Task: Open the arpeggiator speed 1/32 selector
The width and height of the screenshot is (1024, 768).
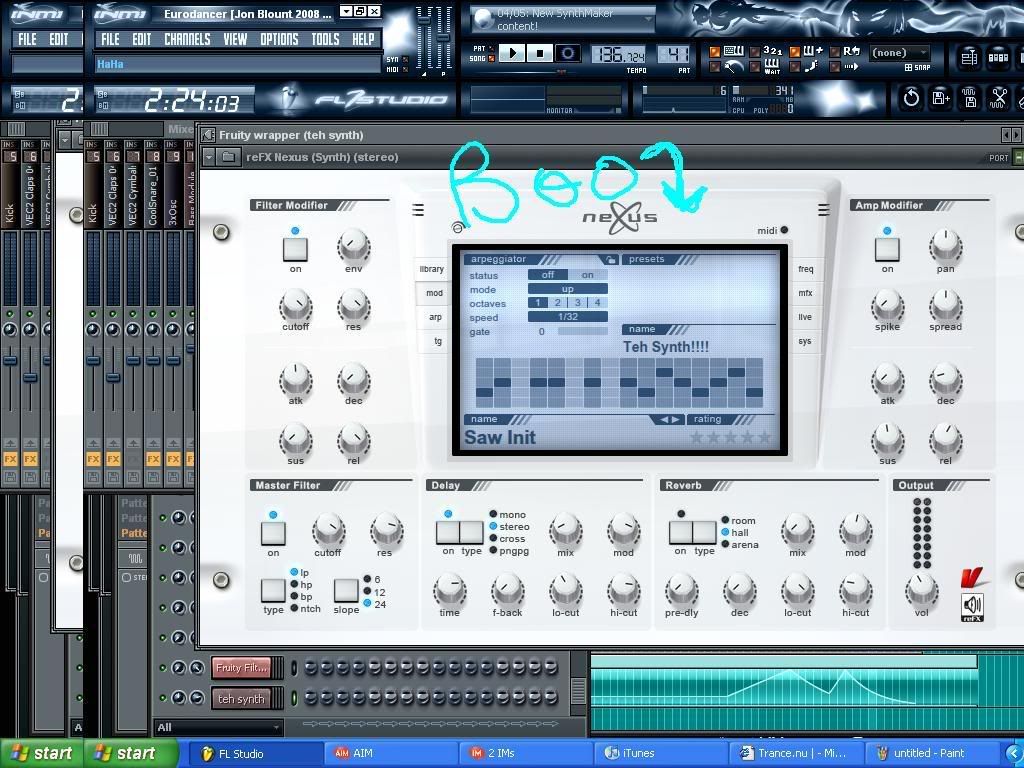Action: tap(568, 317)
